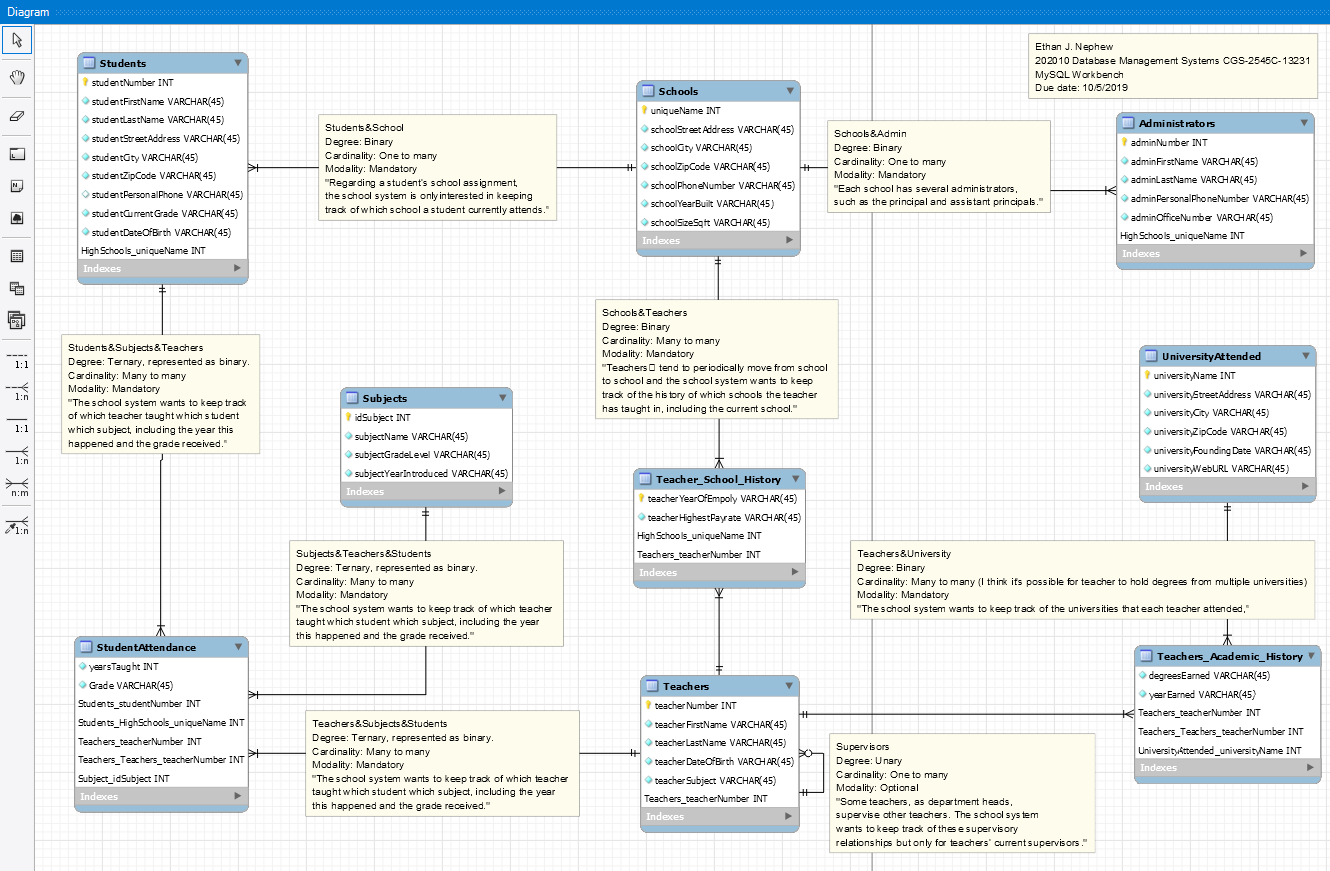This screenshot has height=871, width=1330.
Task: Expand Indexes in the Teachers table
Action: (789, 817)
